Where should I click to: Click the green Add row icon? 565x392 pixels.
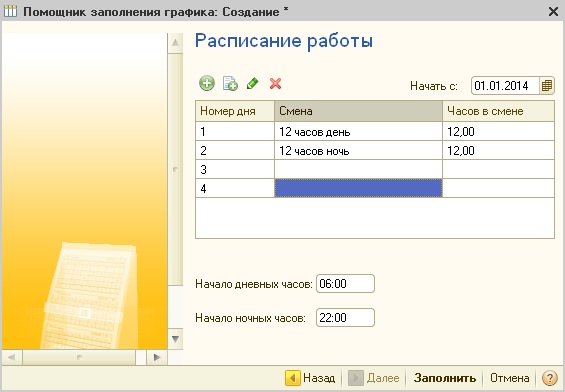[x=207, y=84]
